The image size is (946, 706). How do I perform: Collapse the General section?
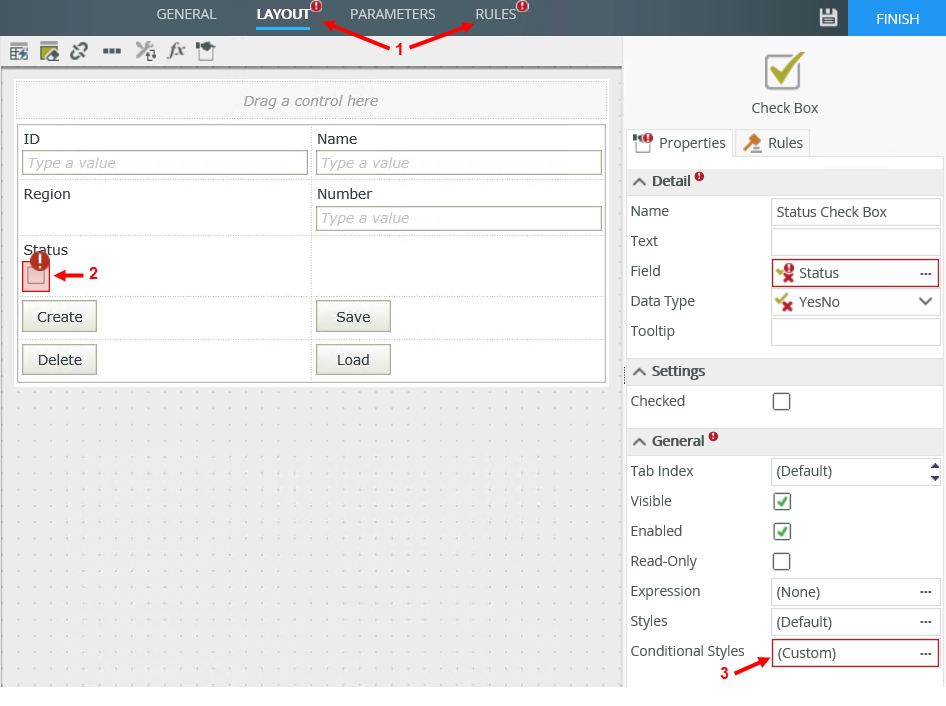click(640, 442)
